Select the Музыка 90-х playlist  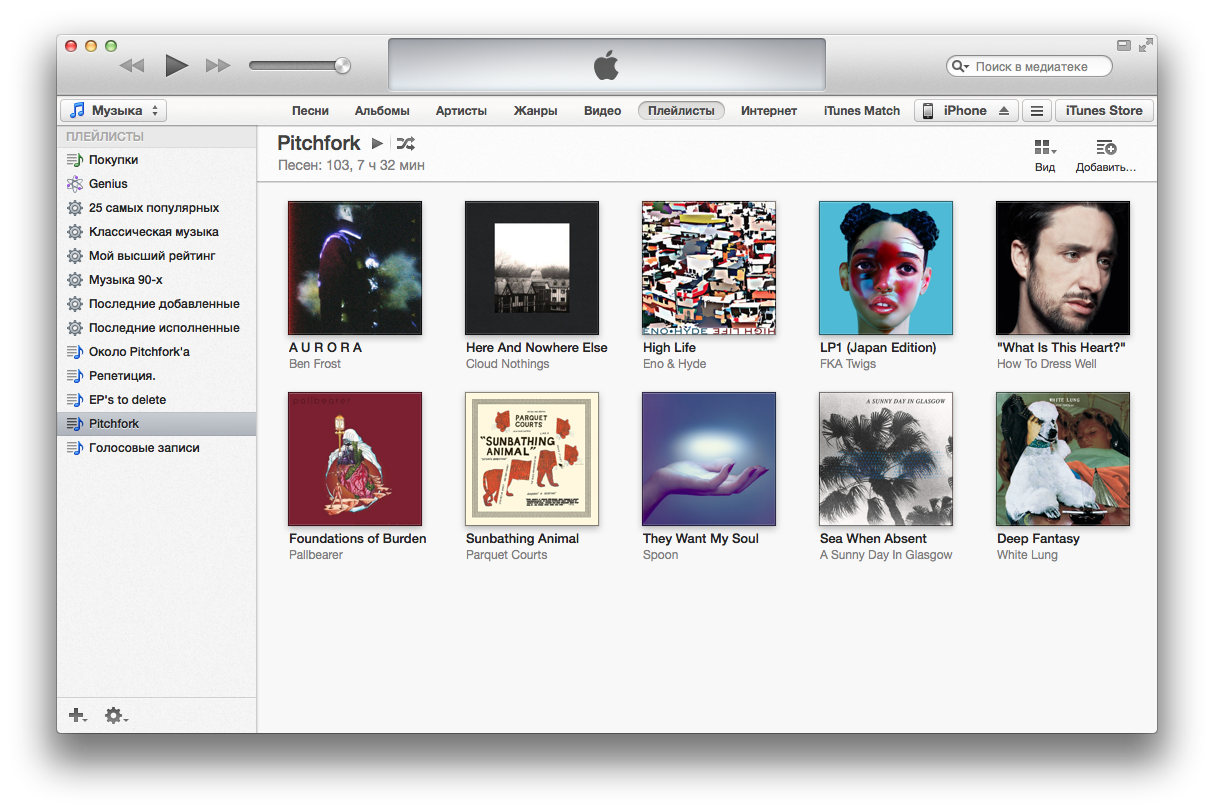[156, 280]
